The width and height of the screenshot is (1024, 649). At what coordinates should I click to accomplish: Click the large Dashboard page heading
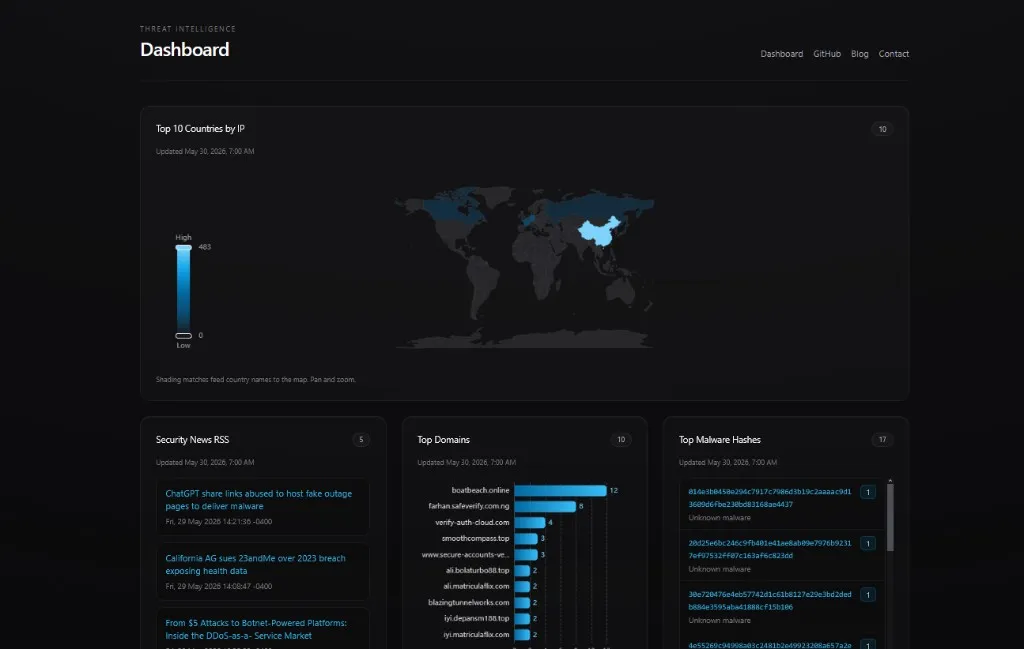185,50
